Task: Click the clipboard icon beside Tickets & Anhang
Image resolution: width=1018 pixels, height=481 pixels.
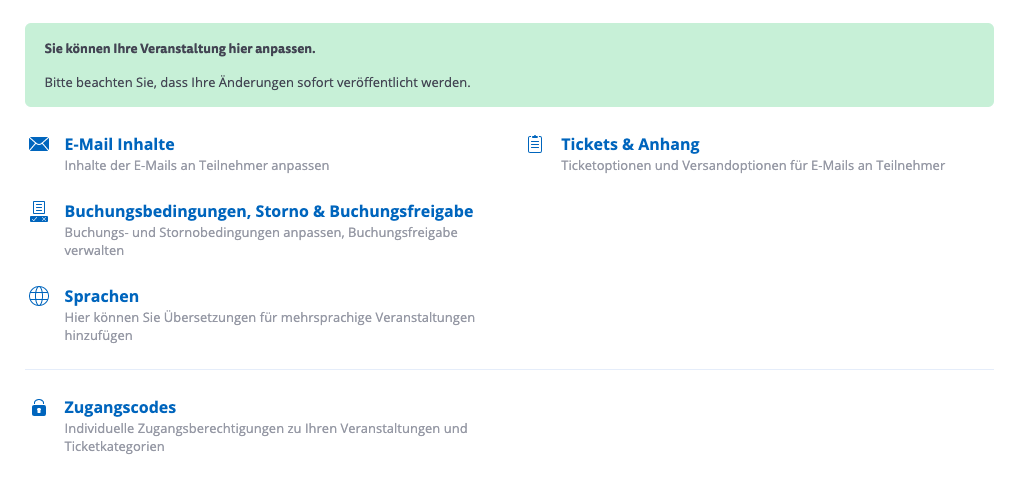Action: [x=535, y=145]
